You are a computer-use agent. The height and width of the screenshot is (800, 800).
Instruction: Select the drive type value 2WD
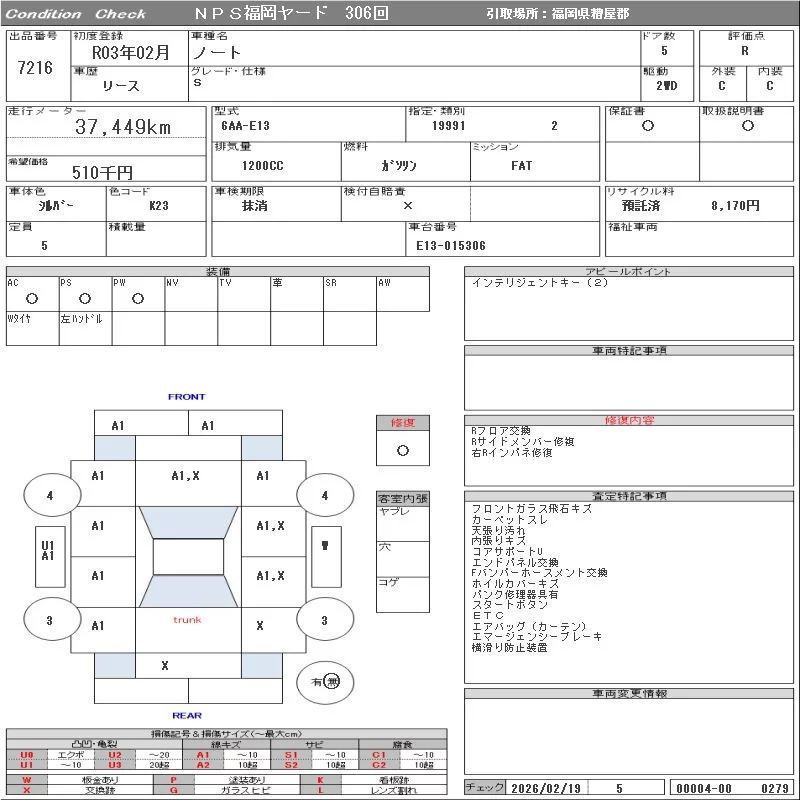(666, 86)
